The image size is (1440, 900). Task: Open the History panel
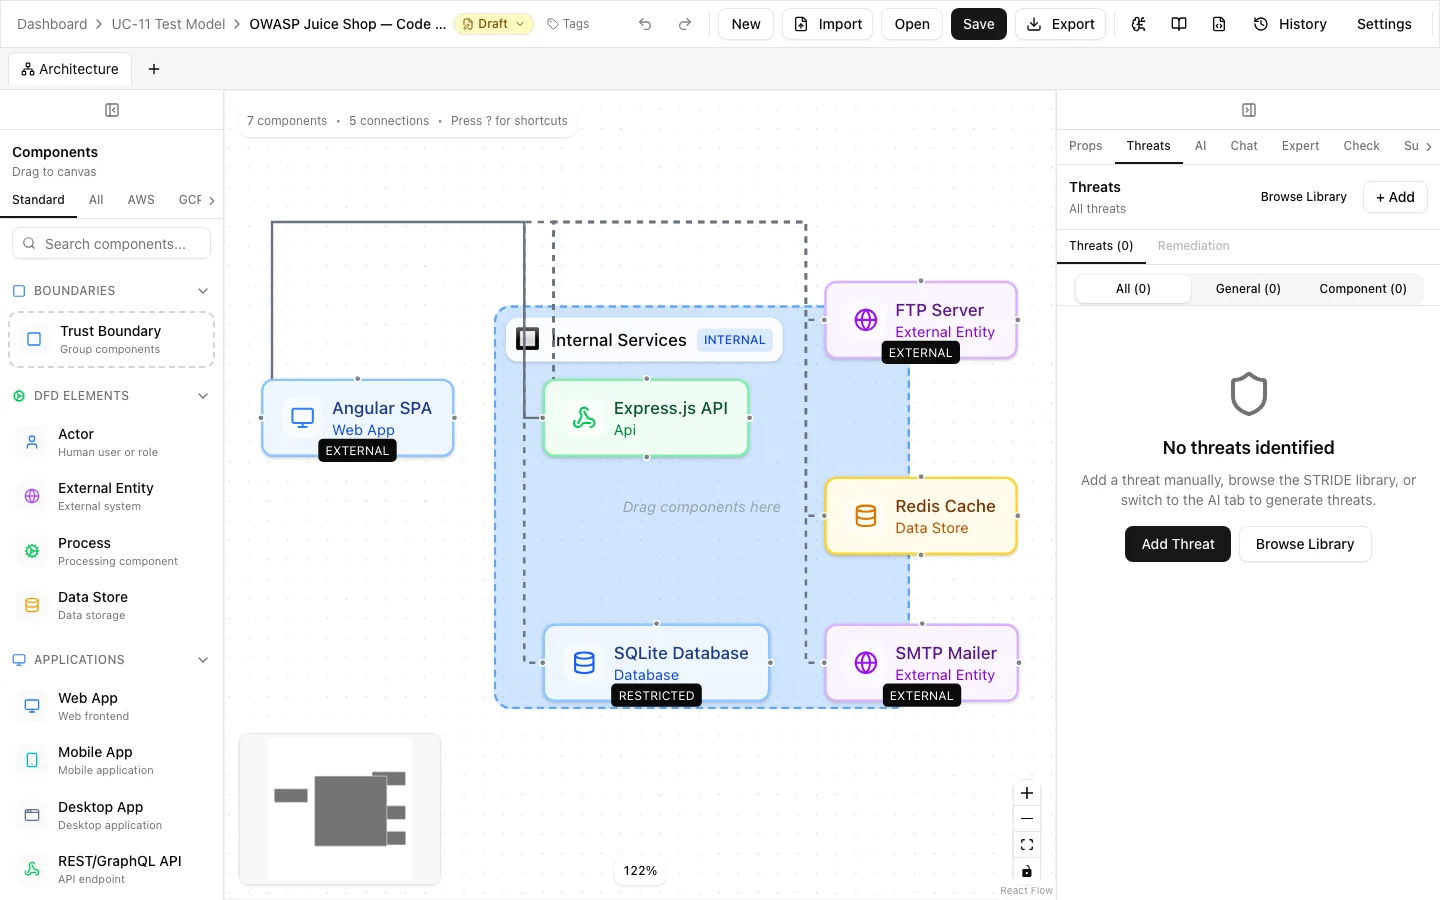1290,24
